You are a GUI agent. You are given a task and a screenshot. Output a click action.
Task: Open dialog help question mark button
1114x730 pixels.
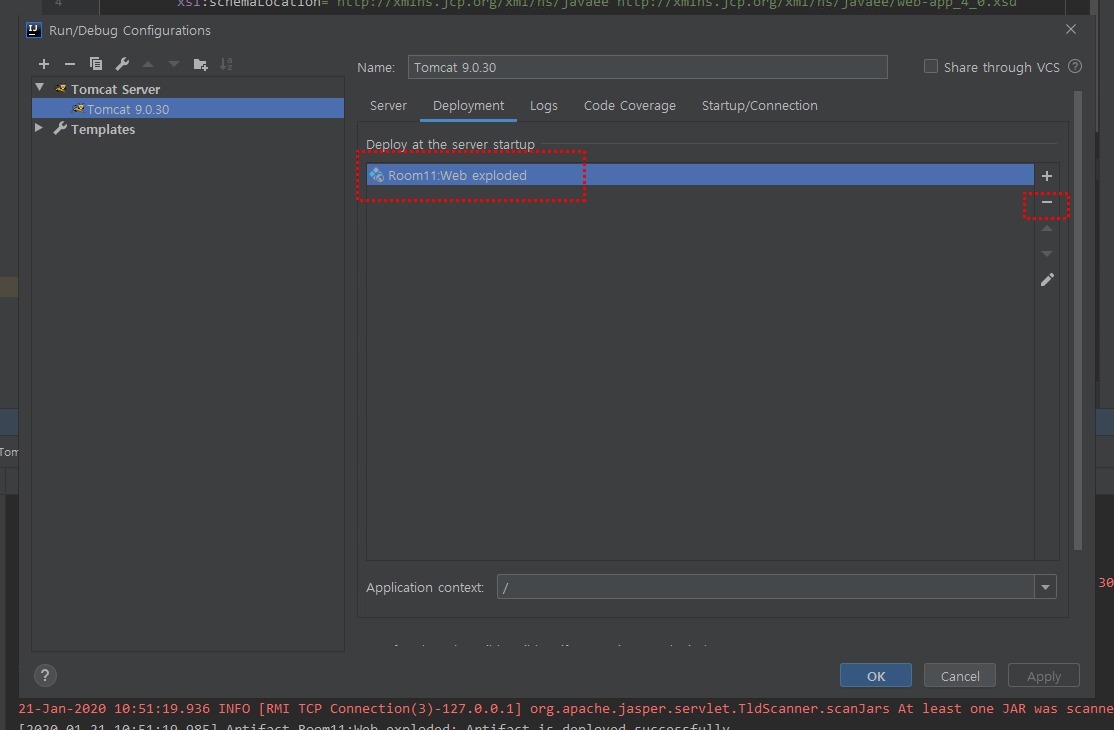coord(45,675)
